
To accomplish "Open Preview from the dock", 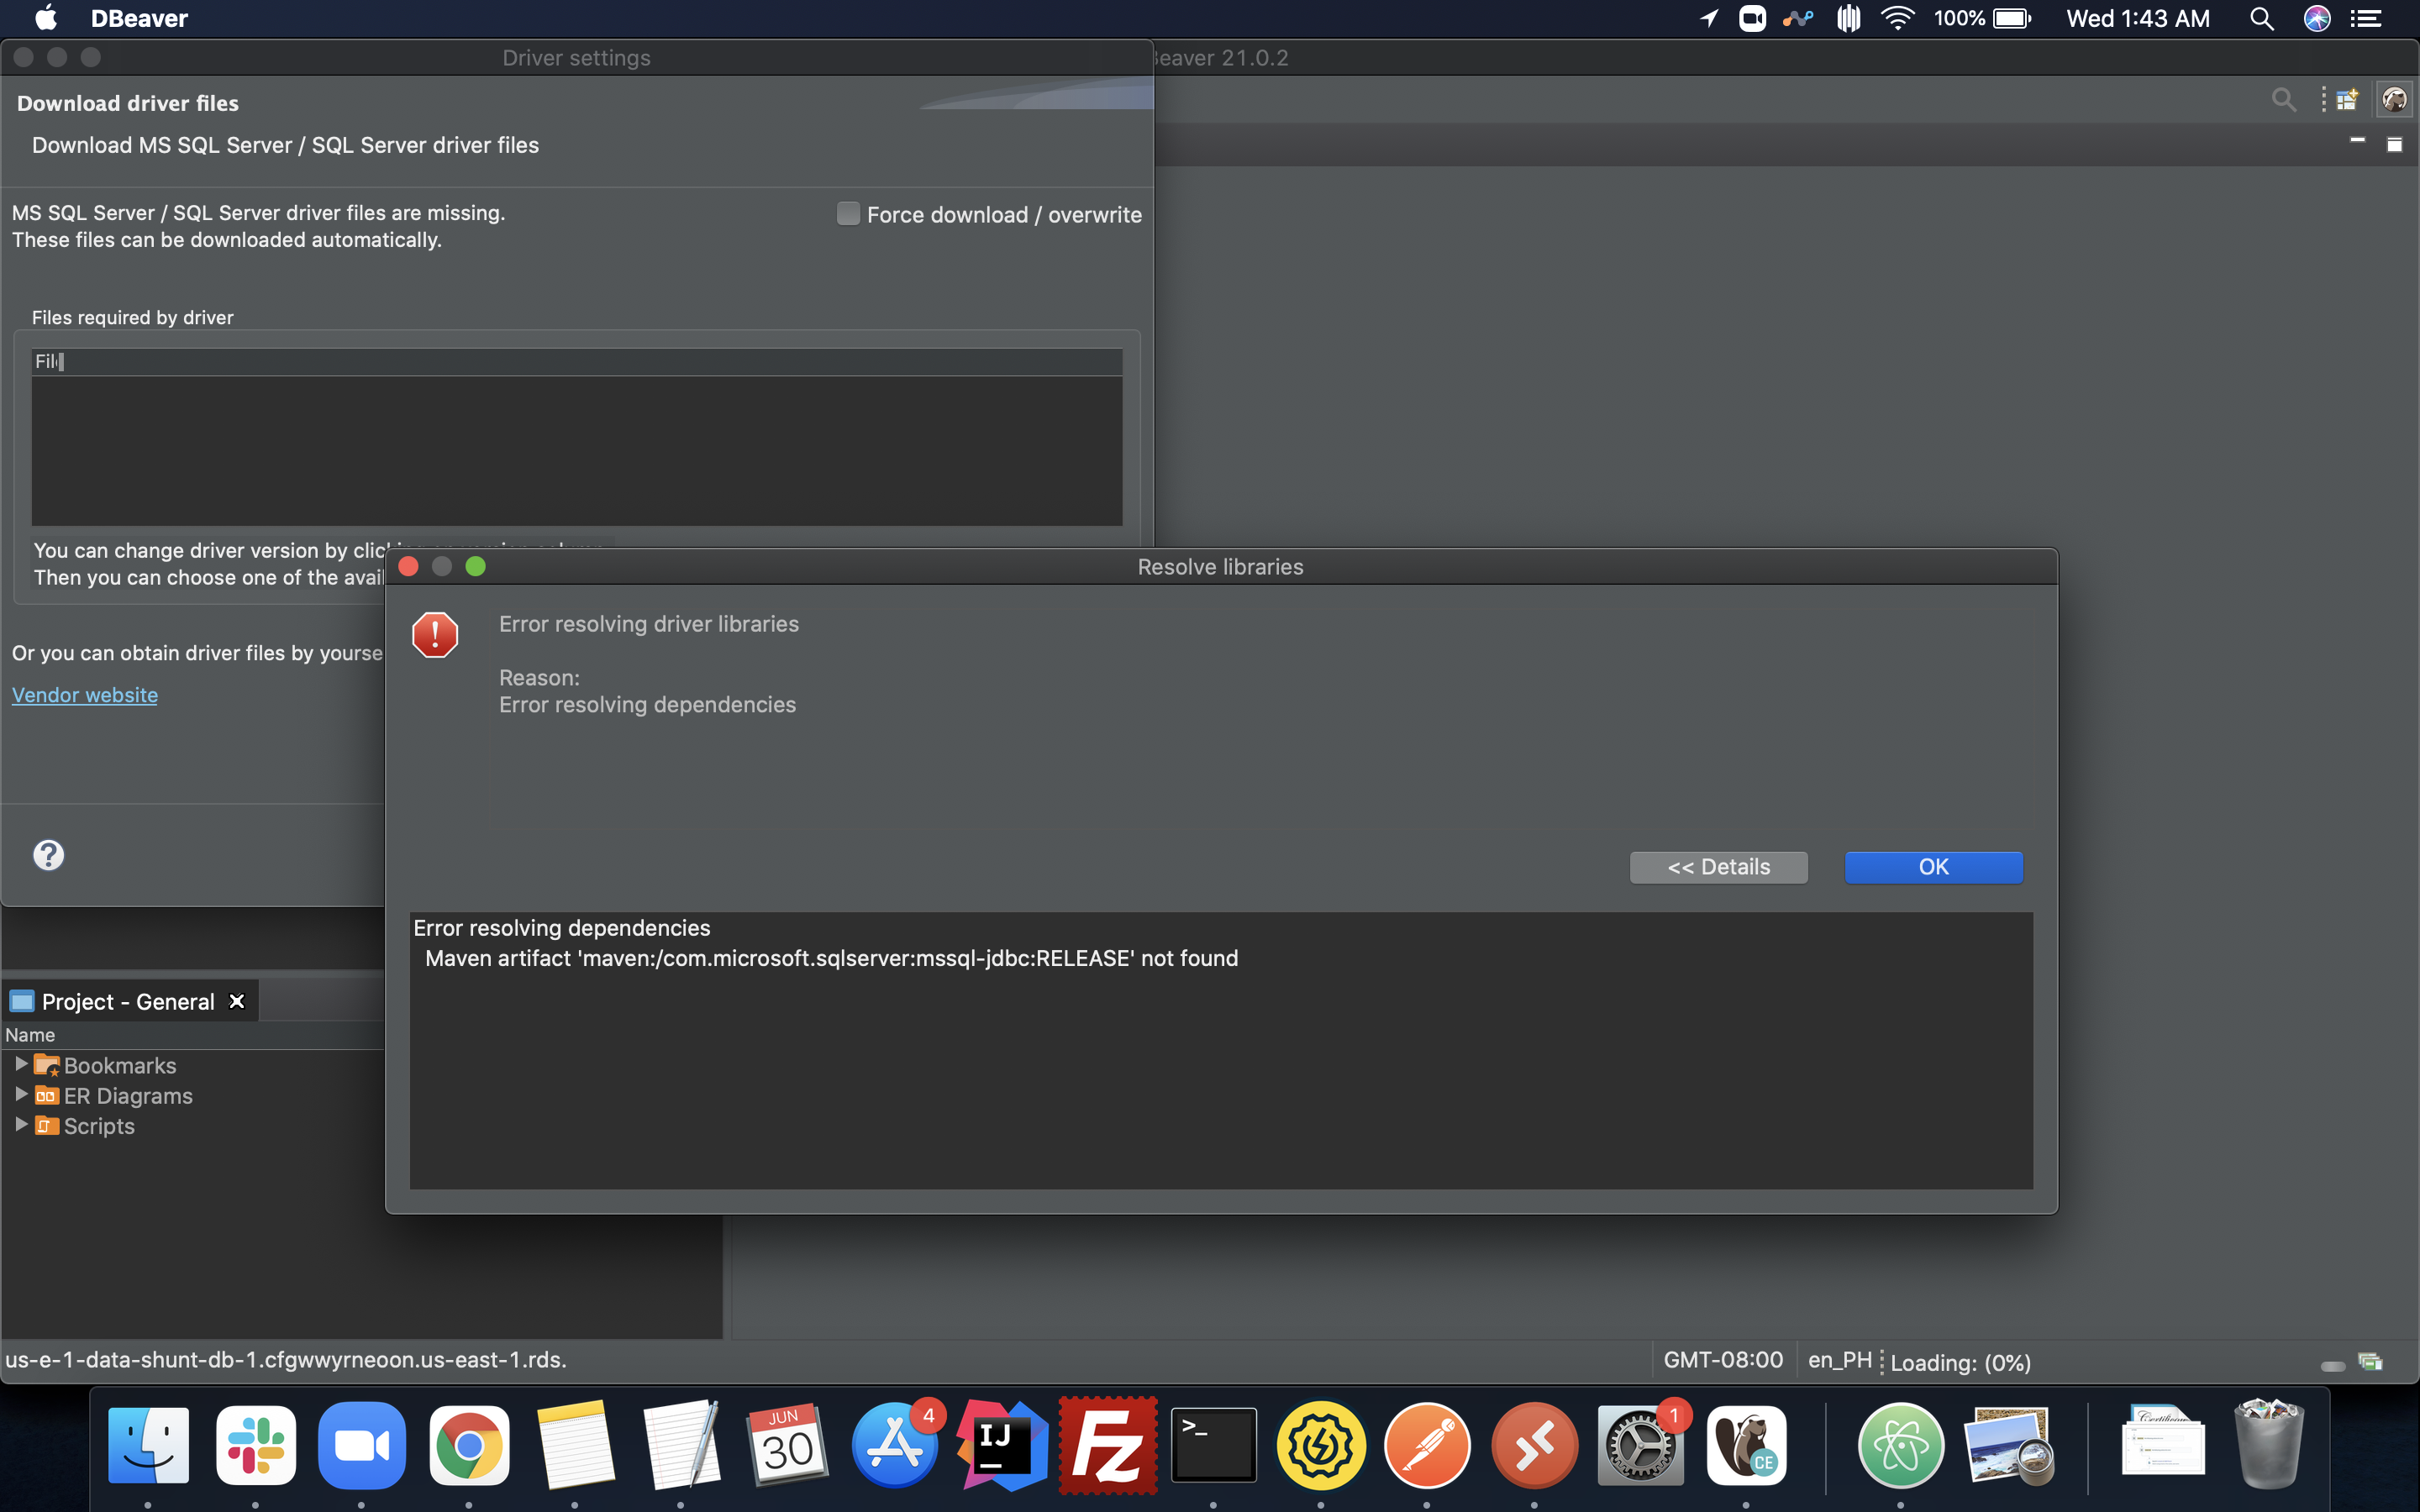I will tap(2008, 1445).
